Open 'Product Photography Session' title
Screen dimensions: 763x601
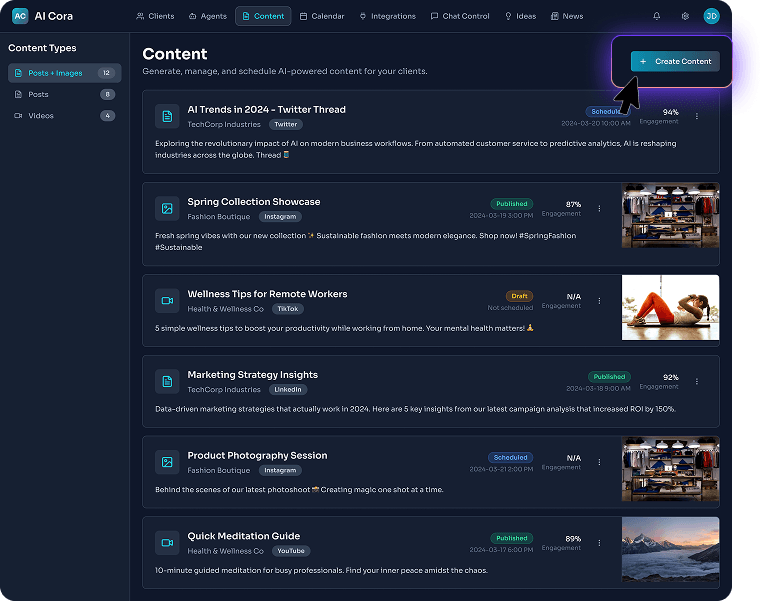257,455
